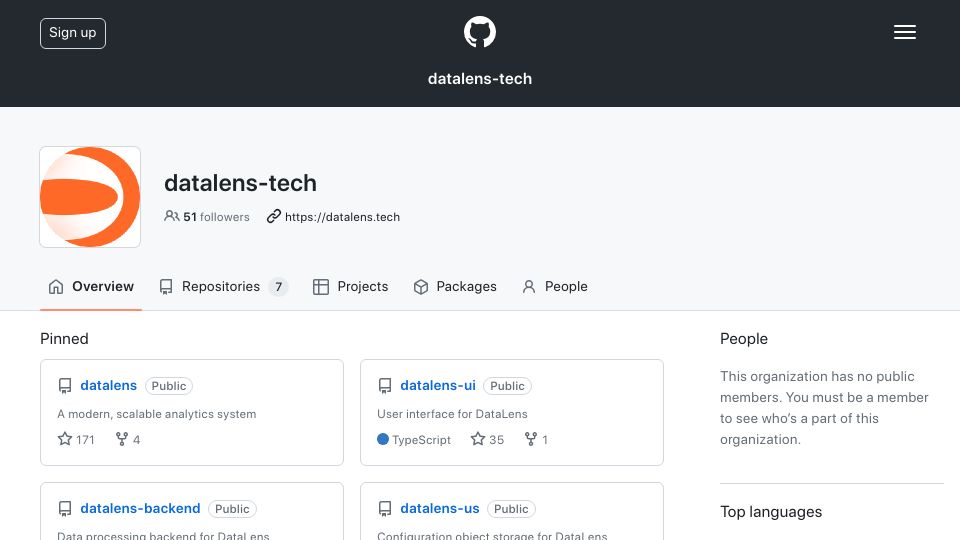Click repo icon beside datalens-backend
The width and height of the screenshot is (960, 540).
pos(65,509)
